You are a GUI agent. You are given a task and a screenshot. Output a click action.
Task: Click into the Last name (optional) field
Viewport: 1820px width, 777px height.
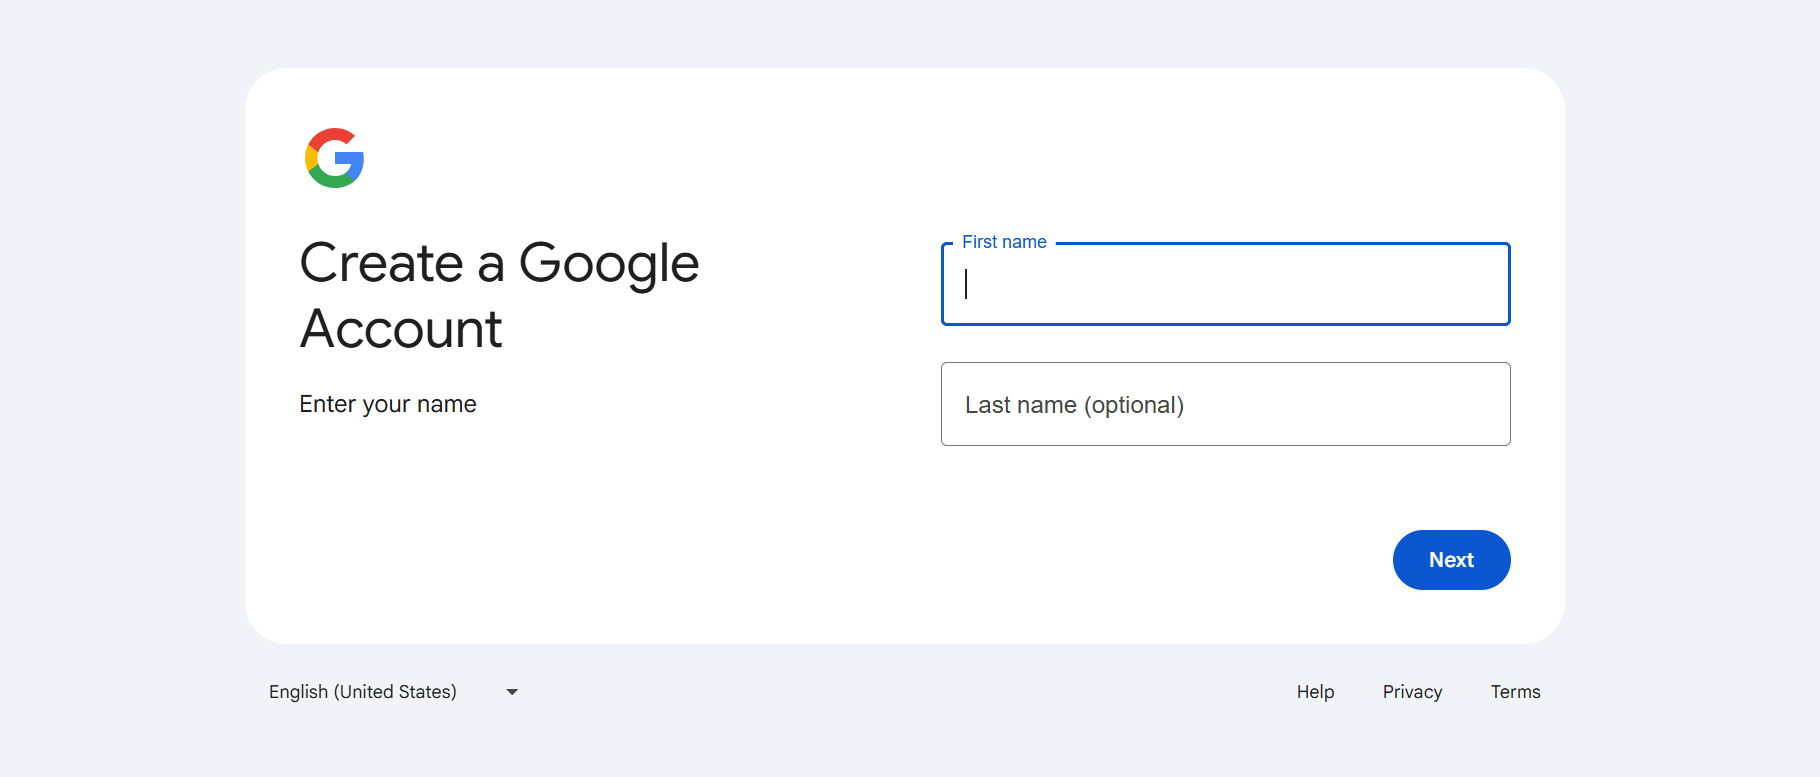(x=1225, y=404)
